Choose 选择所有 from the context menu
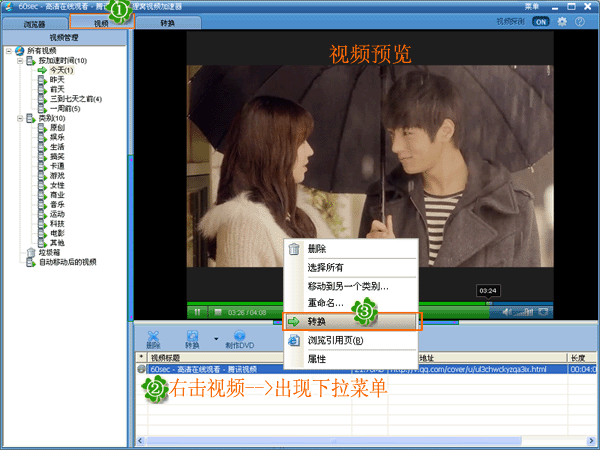The width and height of the screenshot is (600, 450). (351, 267)
